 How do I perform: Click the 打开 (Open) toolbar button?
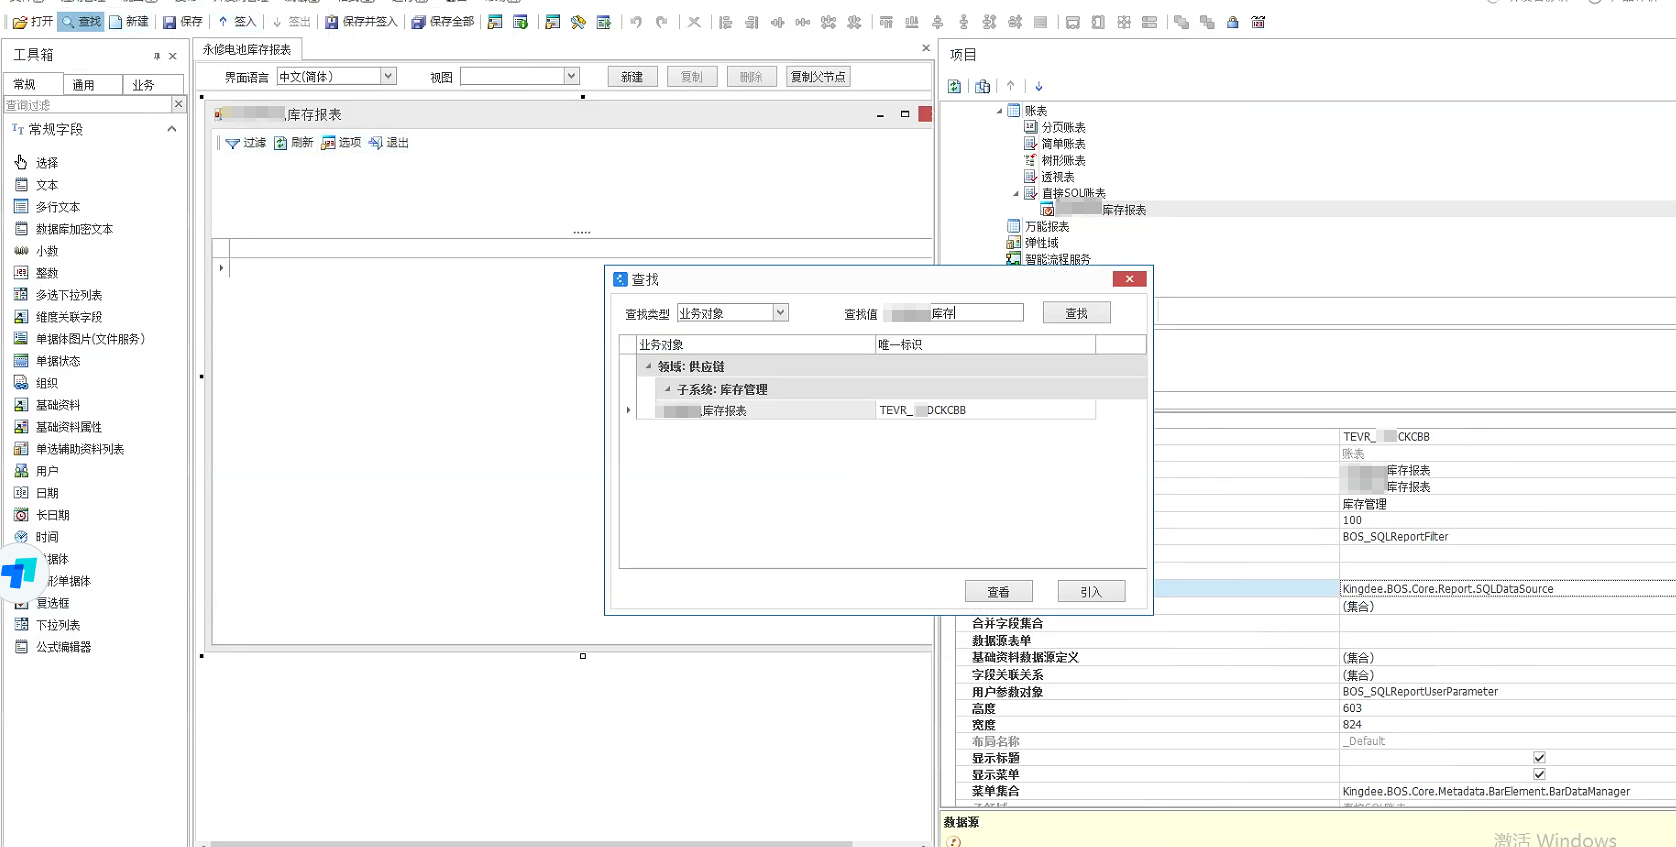pyautogui.click(x=32, y=21)
